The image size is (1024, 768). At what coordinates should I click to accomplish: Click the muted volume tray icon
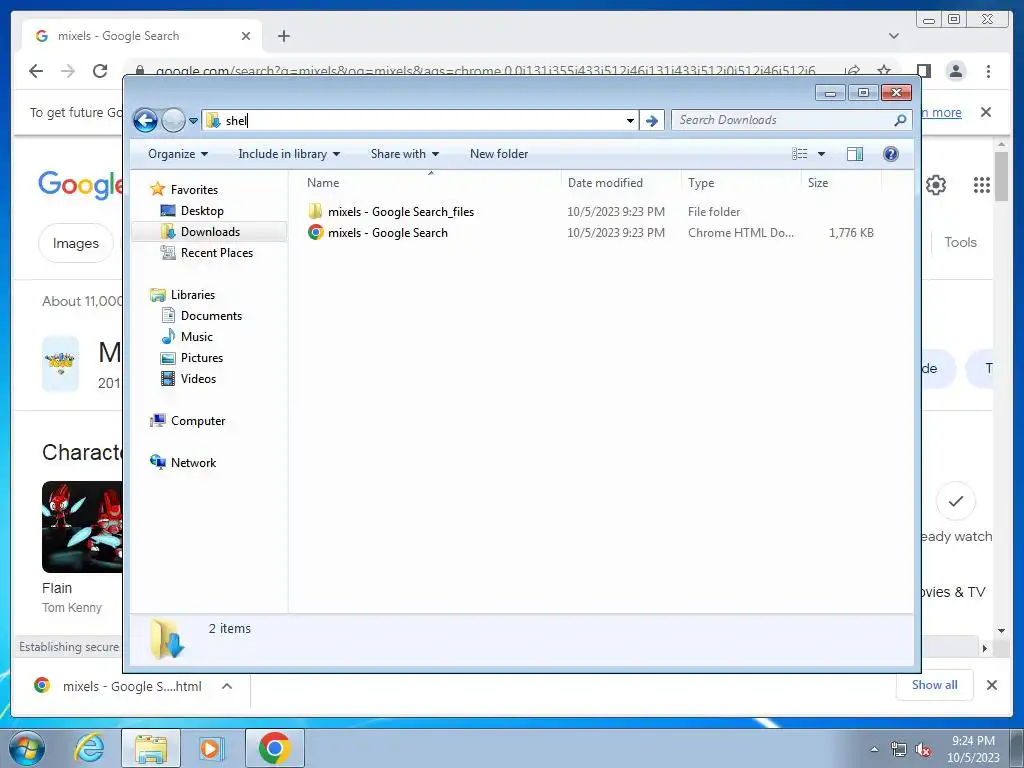(923, 749)
